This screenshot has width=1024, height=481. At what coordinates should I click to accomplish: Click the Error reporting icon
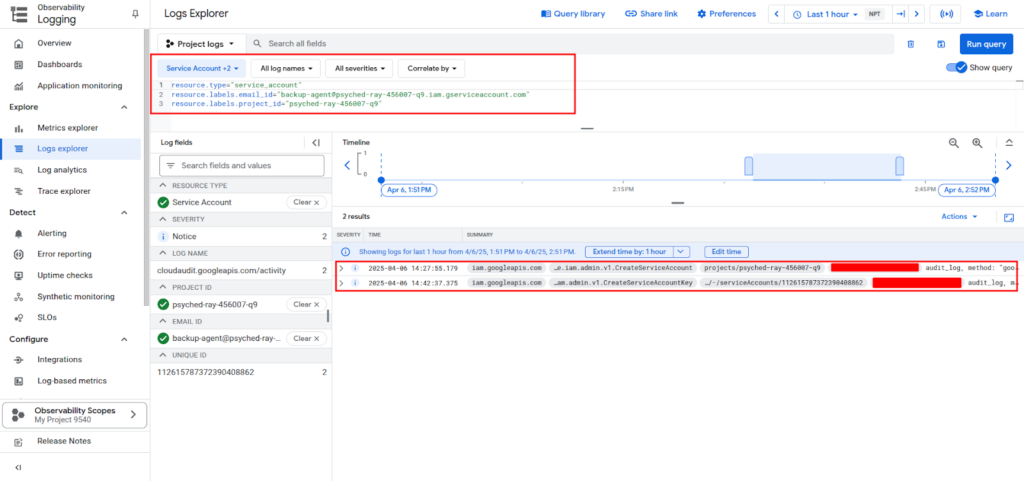(19, 255)
